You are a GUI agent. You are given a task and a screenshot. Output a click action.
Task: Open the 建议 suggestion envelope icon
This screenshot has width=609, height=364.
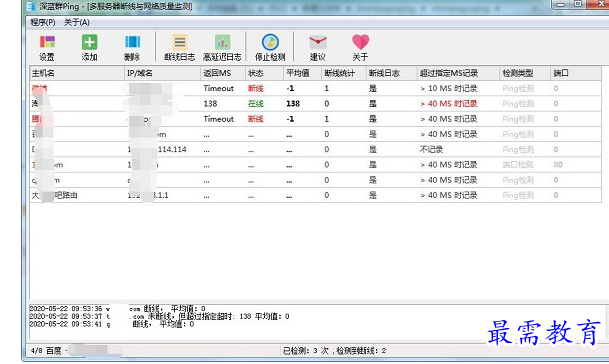[x=318, y=47]
